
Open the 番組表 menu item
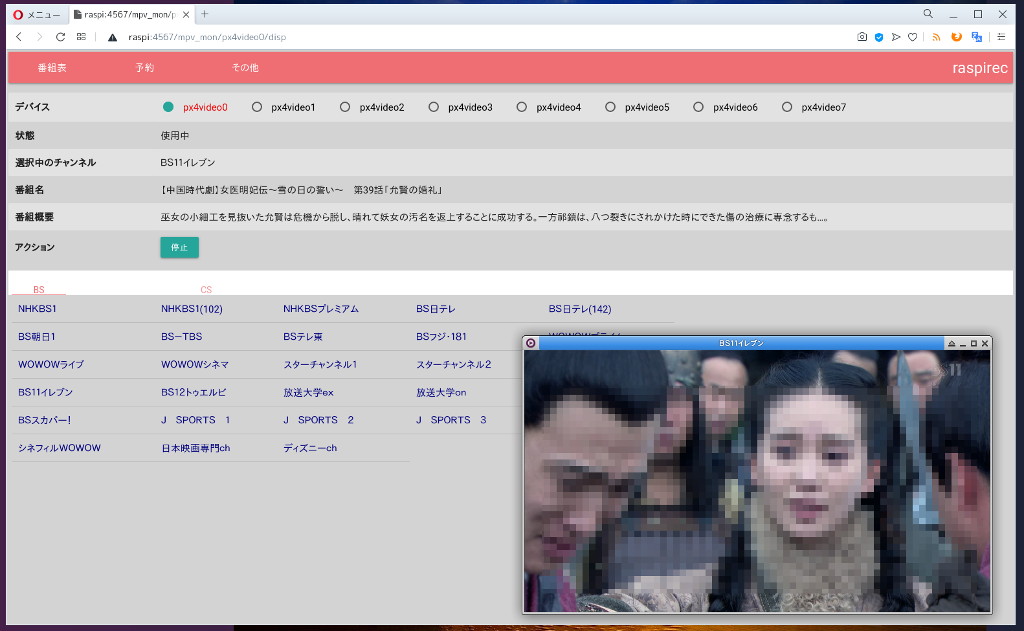(52, 68)
